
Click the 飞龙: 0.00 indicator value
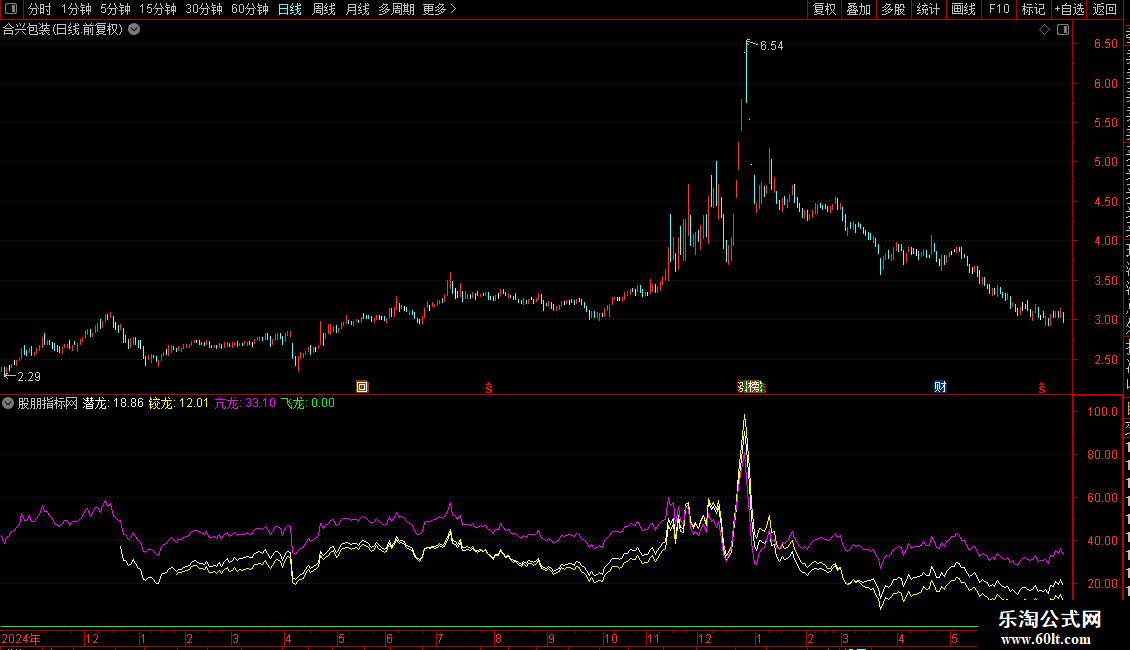308,404
